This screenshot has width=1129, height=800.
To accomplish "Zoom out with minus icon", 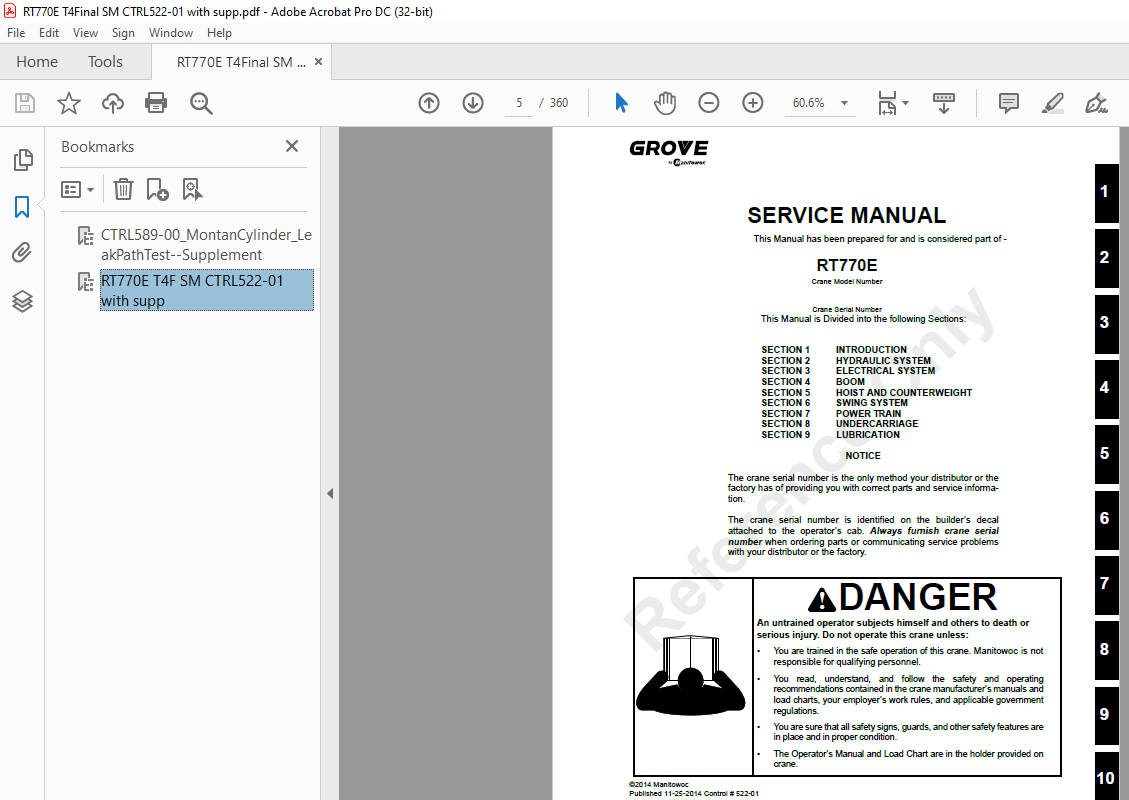I will 709,103.
